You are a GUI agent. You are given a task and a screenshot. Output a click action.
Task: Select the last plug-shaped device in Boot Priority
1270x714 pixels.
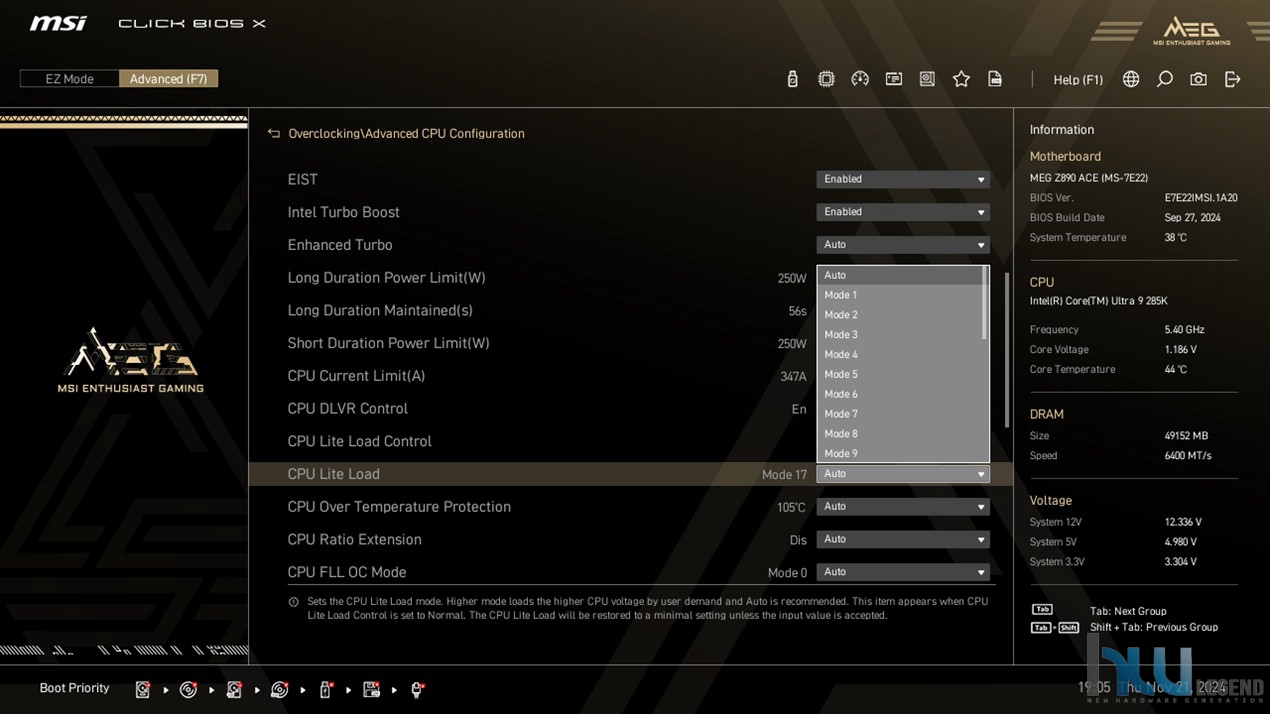pos(417,689)
